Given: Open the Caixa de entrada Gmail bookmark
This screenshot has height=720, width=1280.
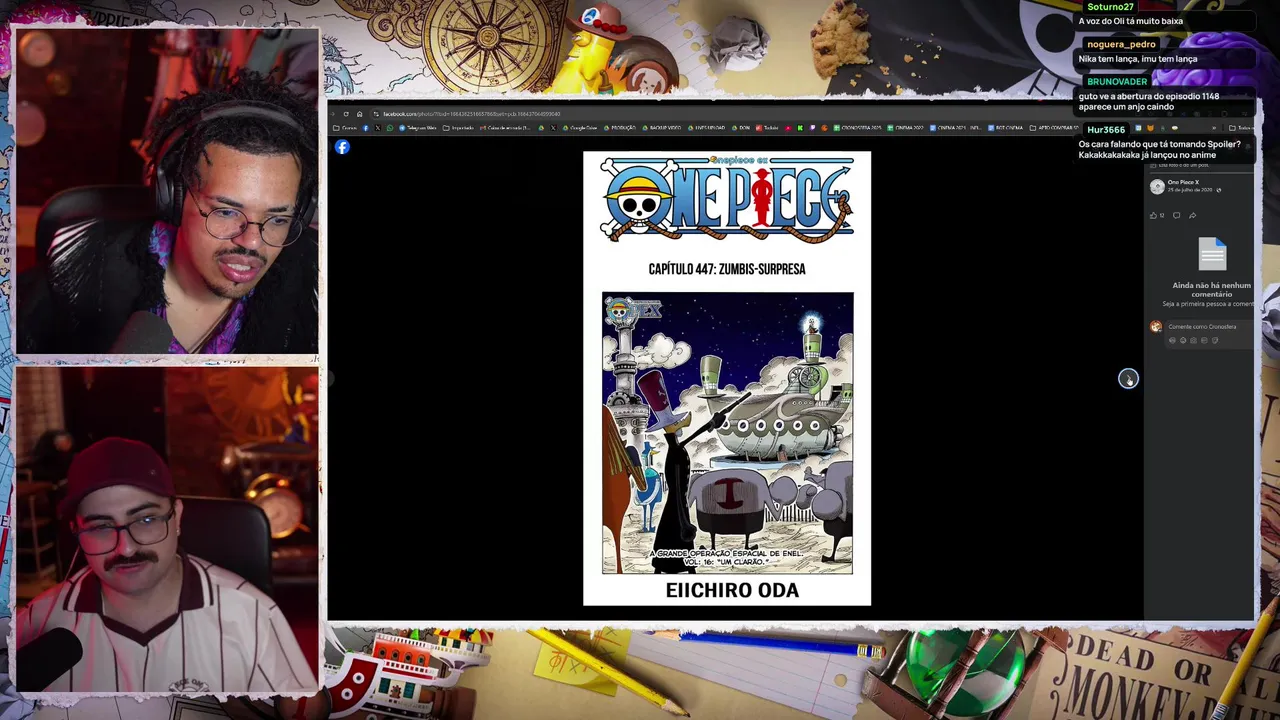Looking at the screenshot, I should click(505, 128).
